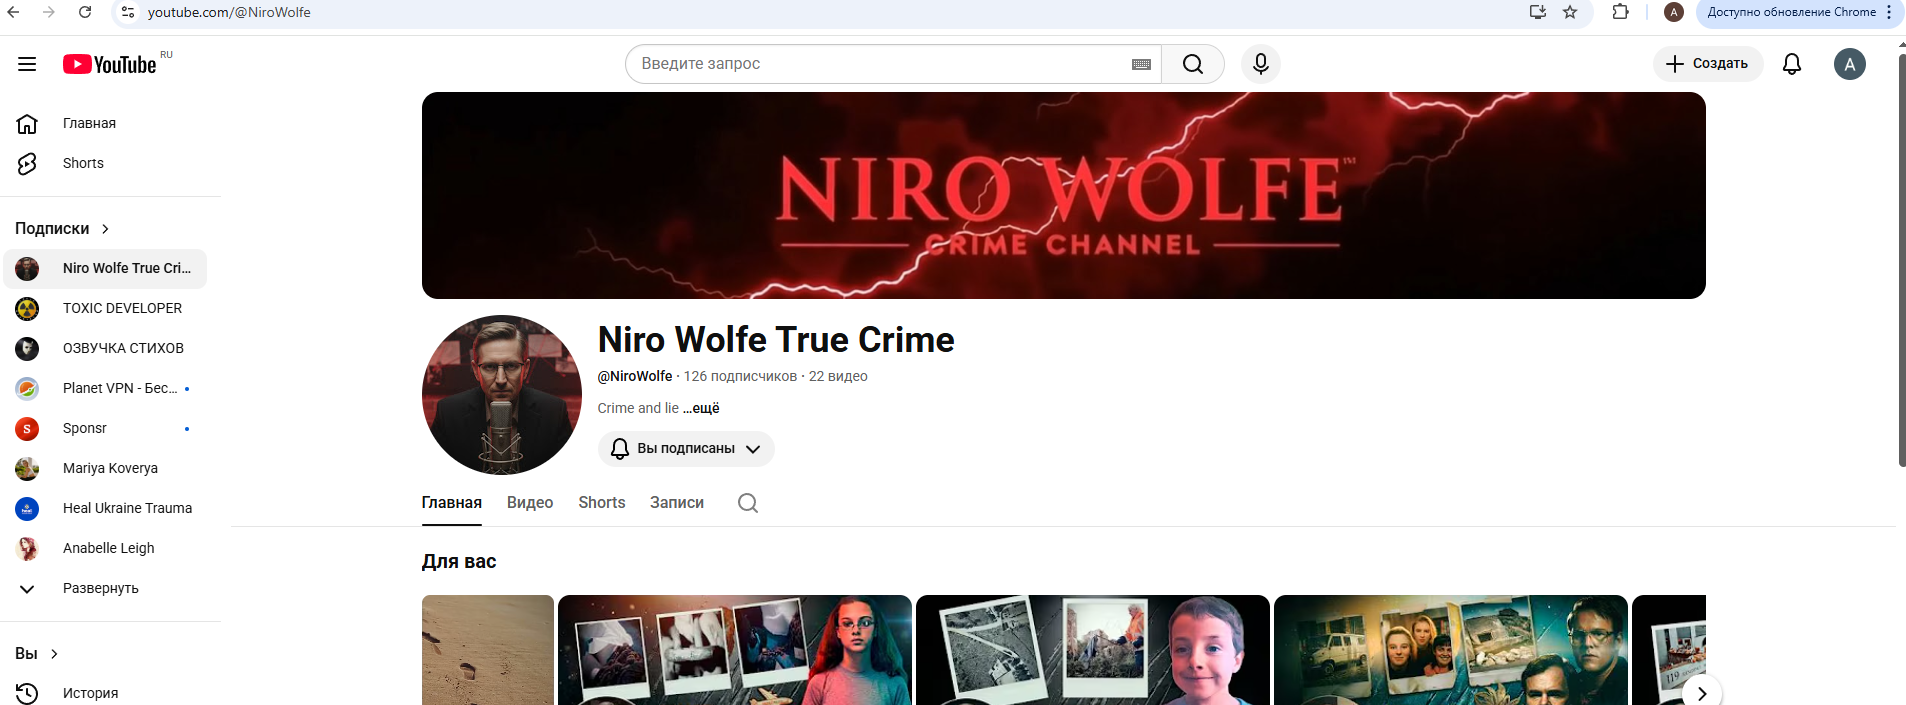Viewport: 1906px width, 705px height.
Task: Expand channel description with ...ещё
Action: click(x=701, y=408)
